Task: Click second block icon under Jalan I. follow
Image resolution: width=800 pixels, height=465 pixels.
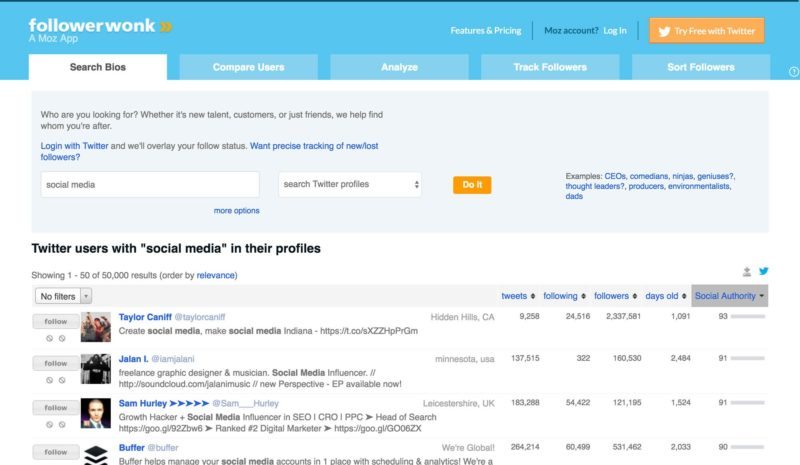Action: tap(62, 380)
